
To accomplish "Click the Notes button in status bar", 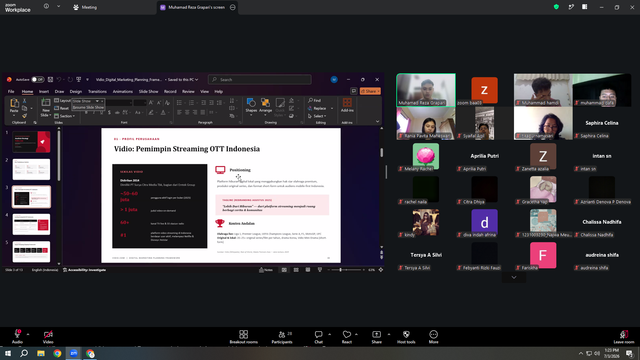I will (x=266, y=270).
